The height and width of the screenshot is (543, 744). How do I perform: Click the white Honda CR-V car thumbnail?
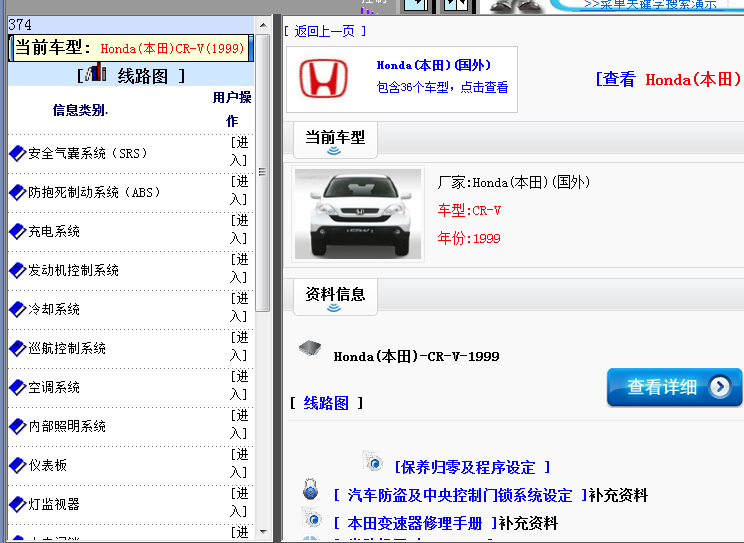click(358, 214)
